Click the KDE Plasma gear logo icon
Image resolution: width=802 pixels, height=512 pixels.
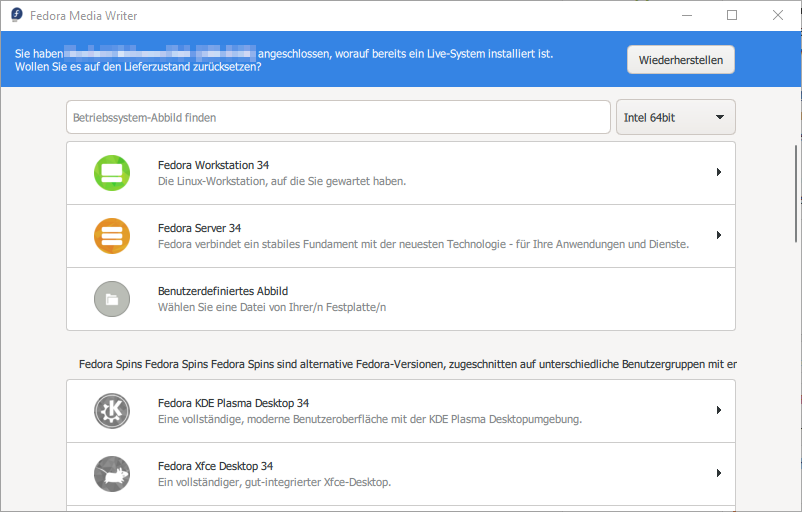tap(112, 411)
